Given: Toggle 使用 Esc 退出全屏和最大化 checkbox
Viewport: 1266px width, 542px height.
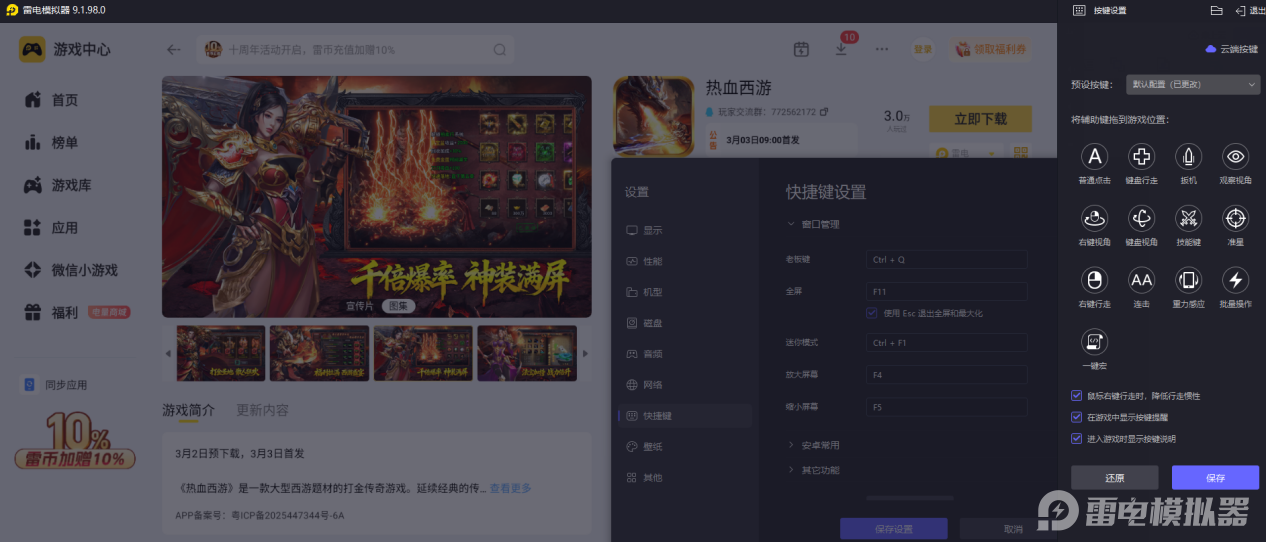Looking at the screenshot, I should [872, 313].
